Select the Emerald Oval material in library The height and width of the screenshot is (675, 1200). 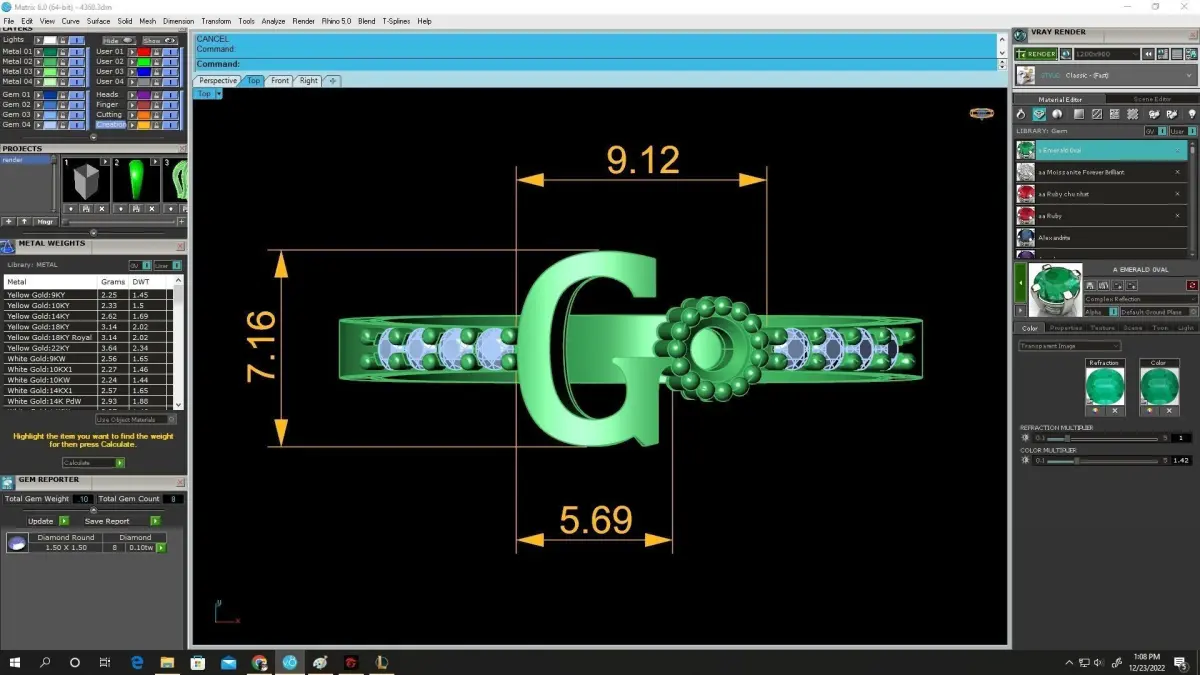pos(1101,150)
